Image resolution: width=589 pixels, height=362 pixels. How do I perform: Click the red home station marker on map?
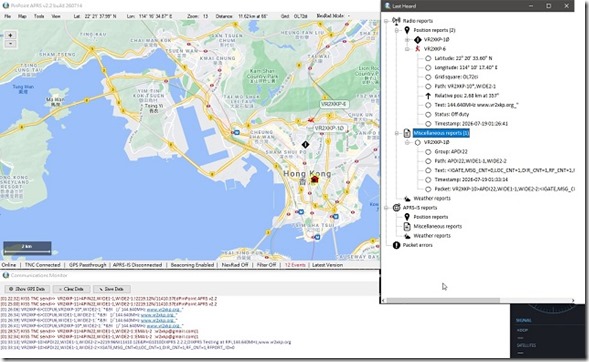pyautogui.click(x=315, y=179)
